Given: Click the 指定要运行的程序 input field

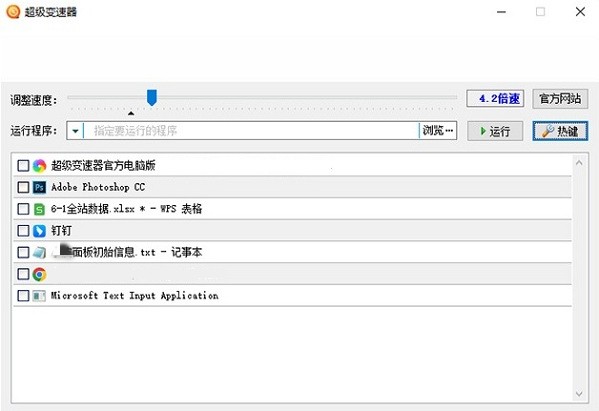Looking at the screenshot, I should 251,131.
